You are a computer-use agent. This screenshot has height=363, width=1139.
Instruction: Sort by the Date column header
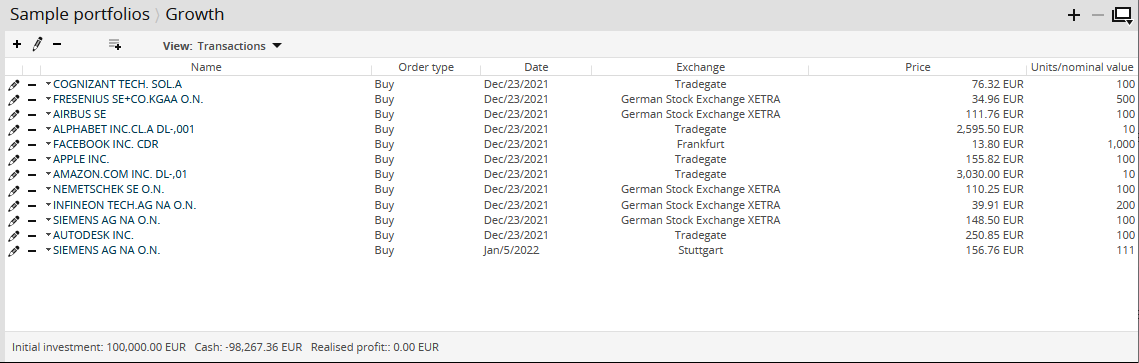[x=536, y=67]
